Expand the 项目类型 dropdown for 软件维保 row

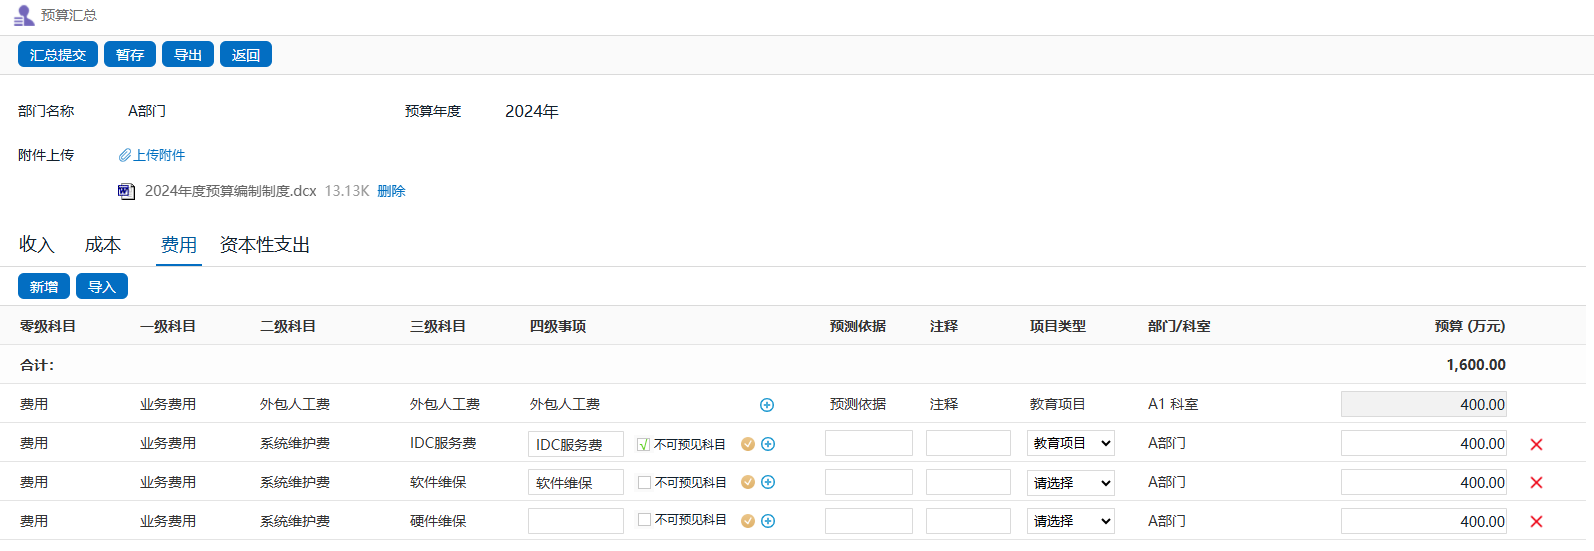point(1070,482)
